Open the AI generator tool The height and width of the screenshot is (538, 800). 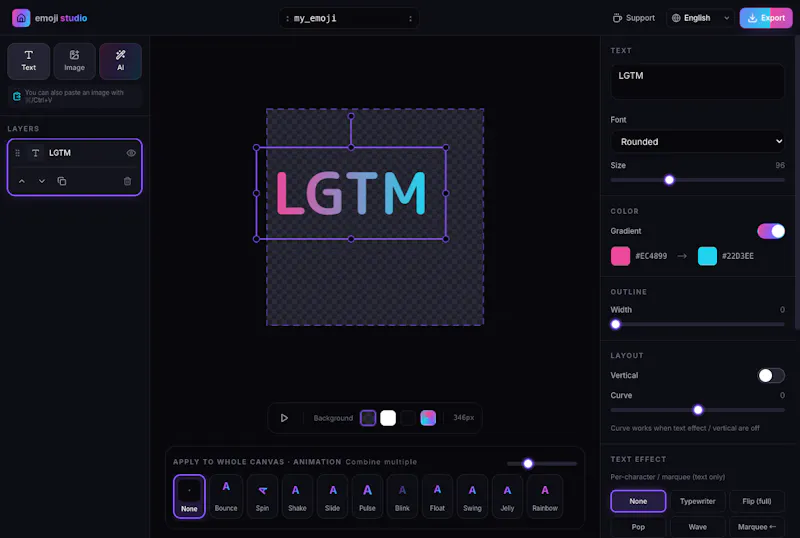click(120, 61)
